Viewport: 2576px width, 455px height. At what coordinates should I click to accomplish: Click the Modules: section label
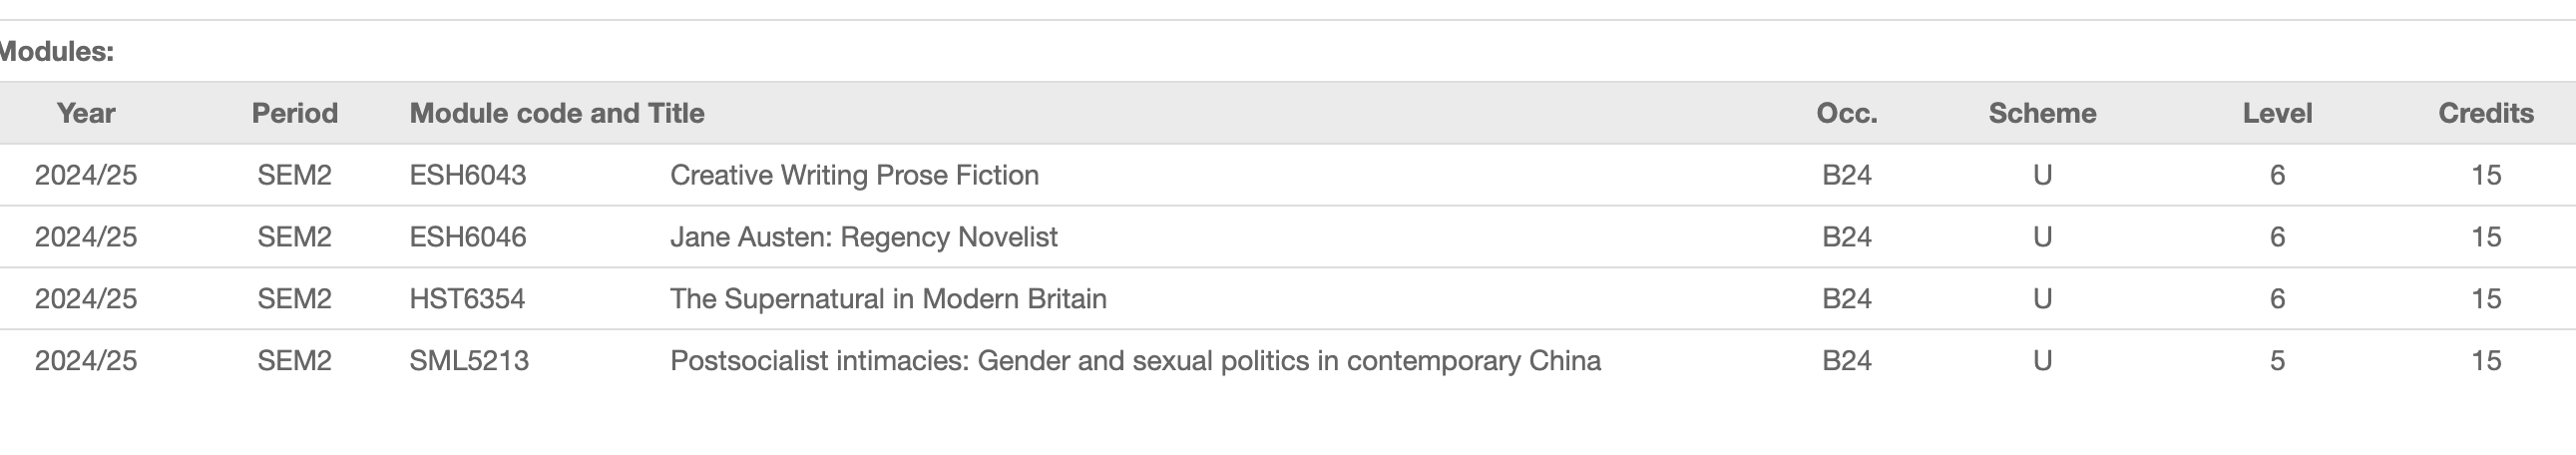coord(57,51)
